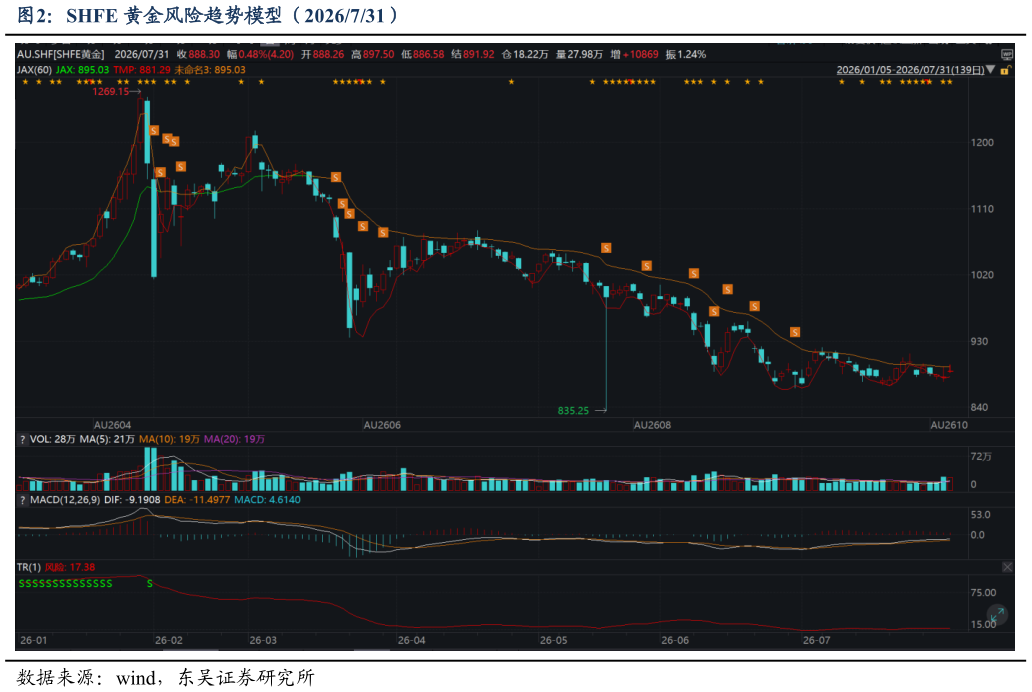Click the red 风险: 17.38 readout
The height and width of the screenshot is (692, 1032).
coord(70,567)
